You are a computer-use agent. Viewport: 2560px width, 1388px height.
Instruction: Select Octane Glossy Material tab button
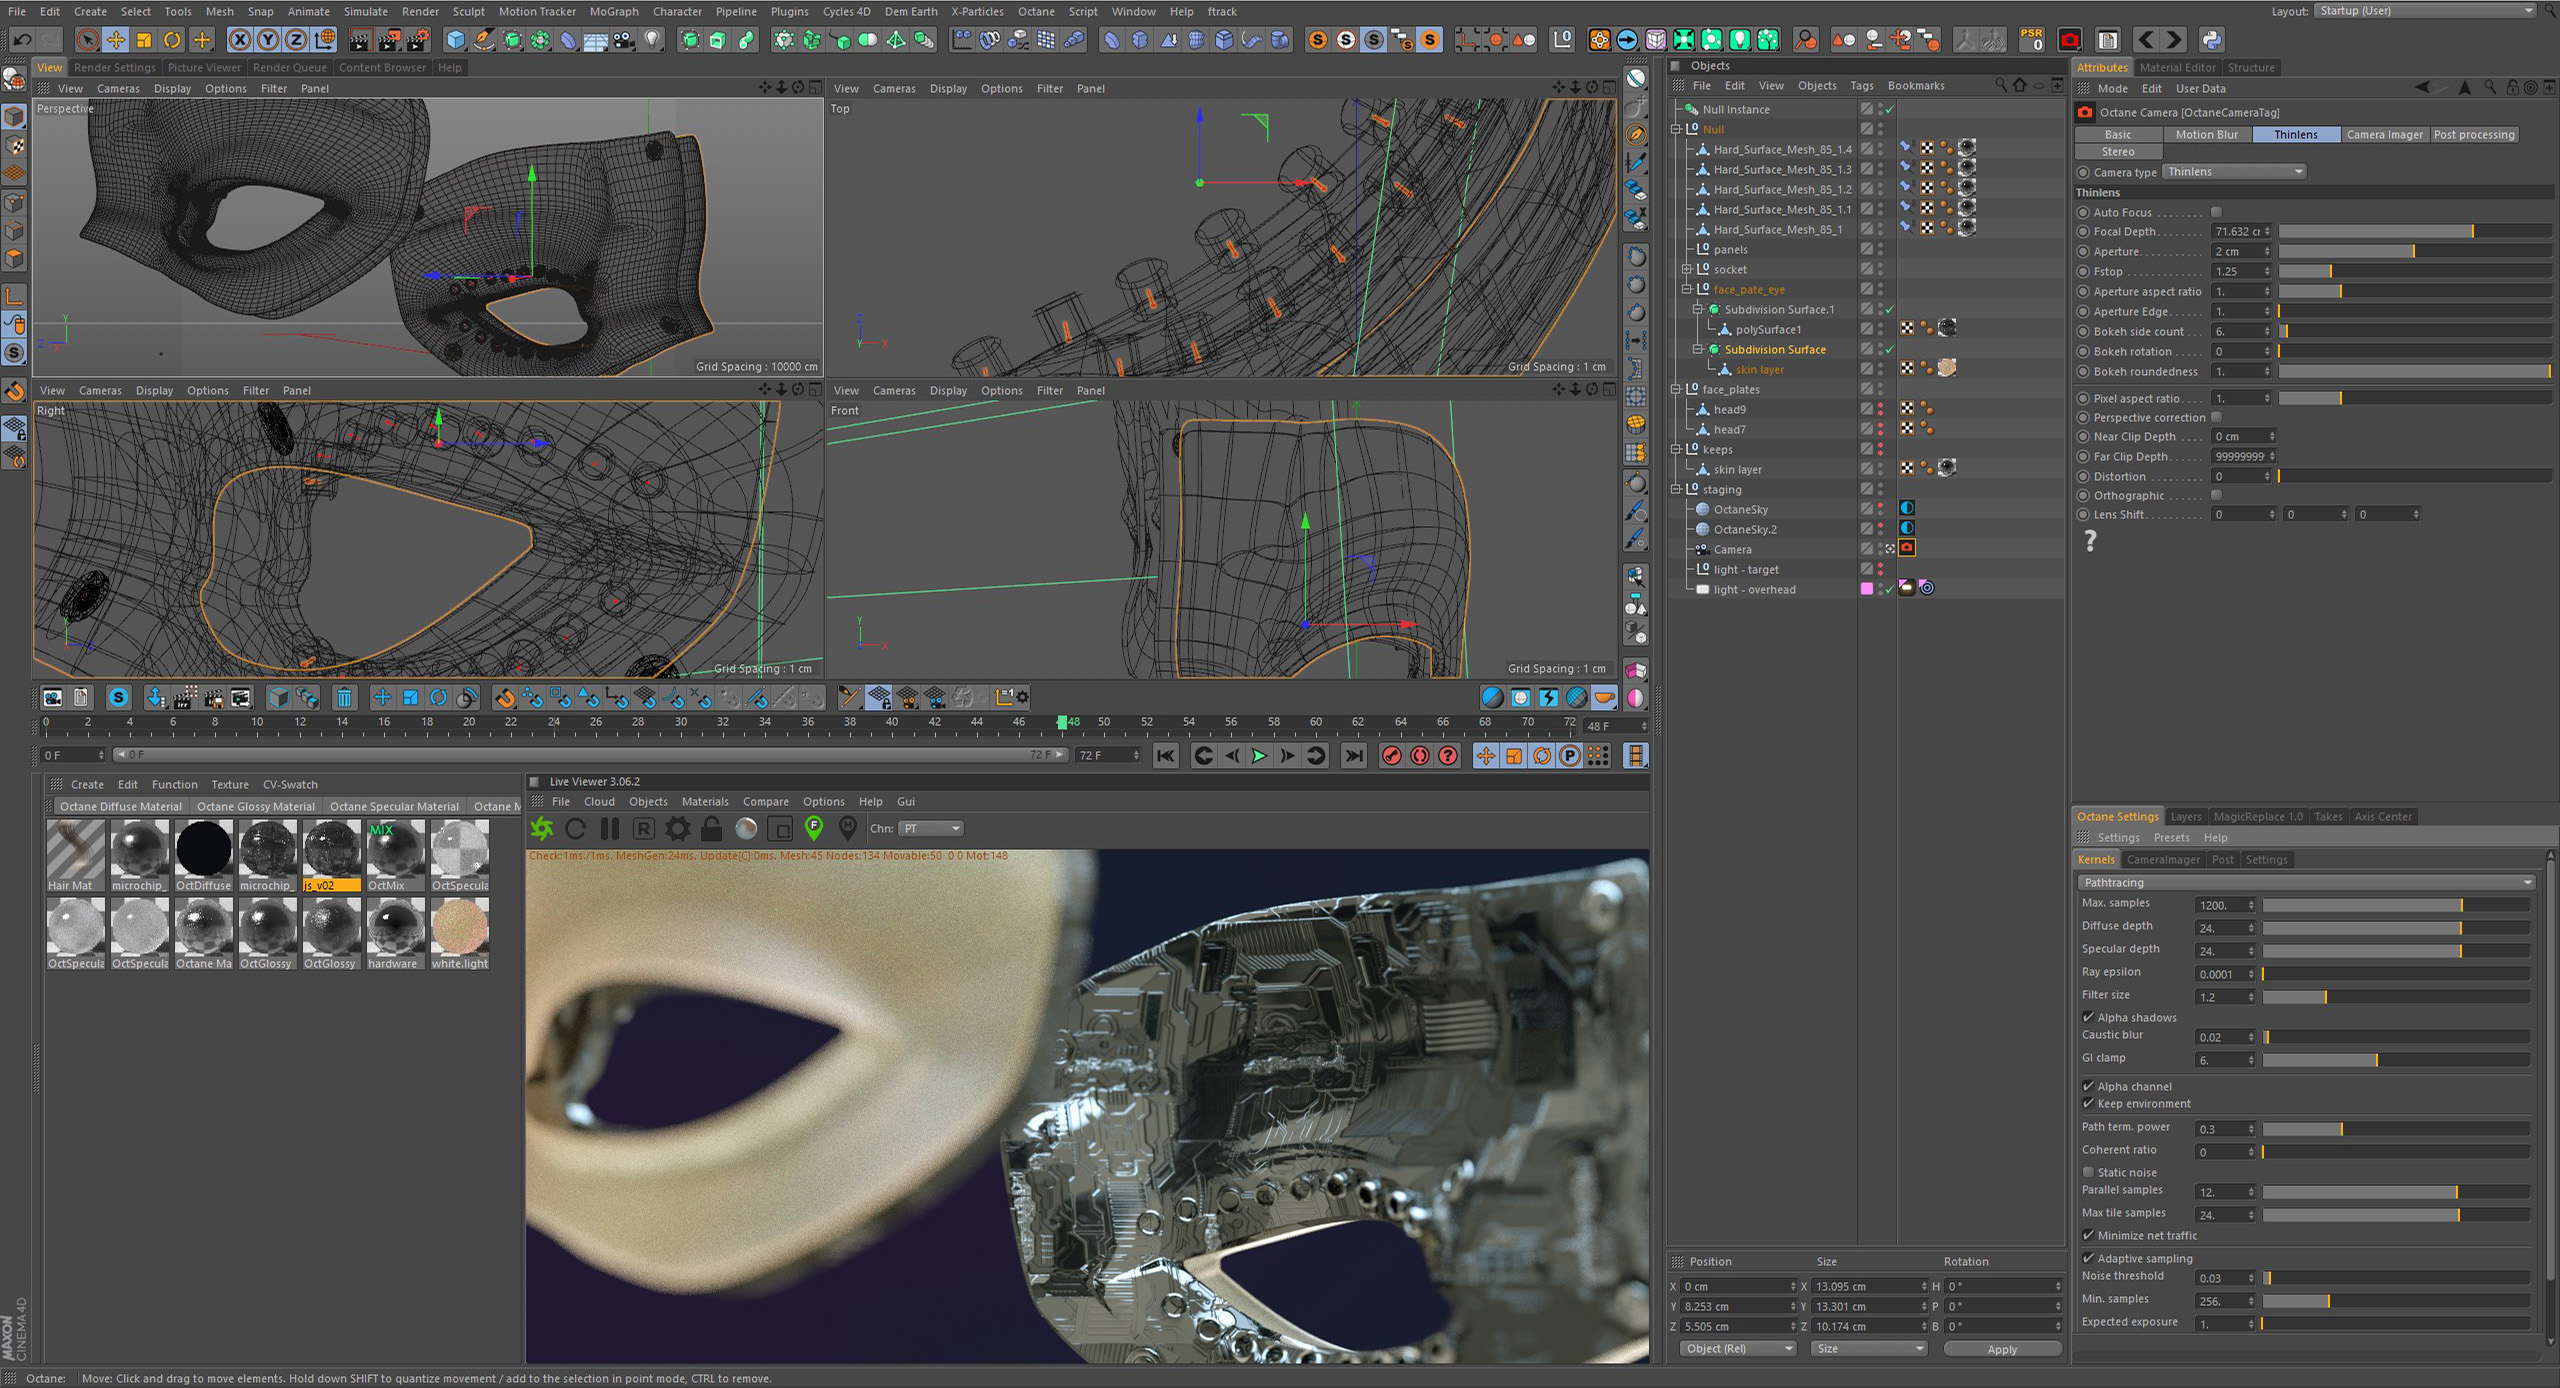pos(255,806)
